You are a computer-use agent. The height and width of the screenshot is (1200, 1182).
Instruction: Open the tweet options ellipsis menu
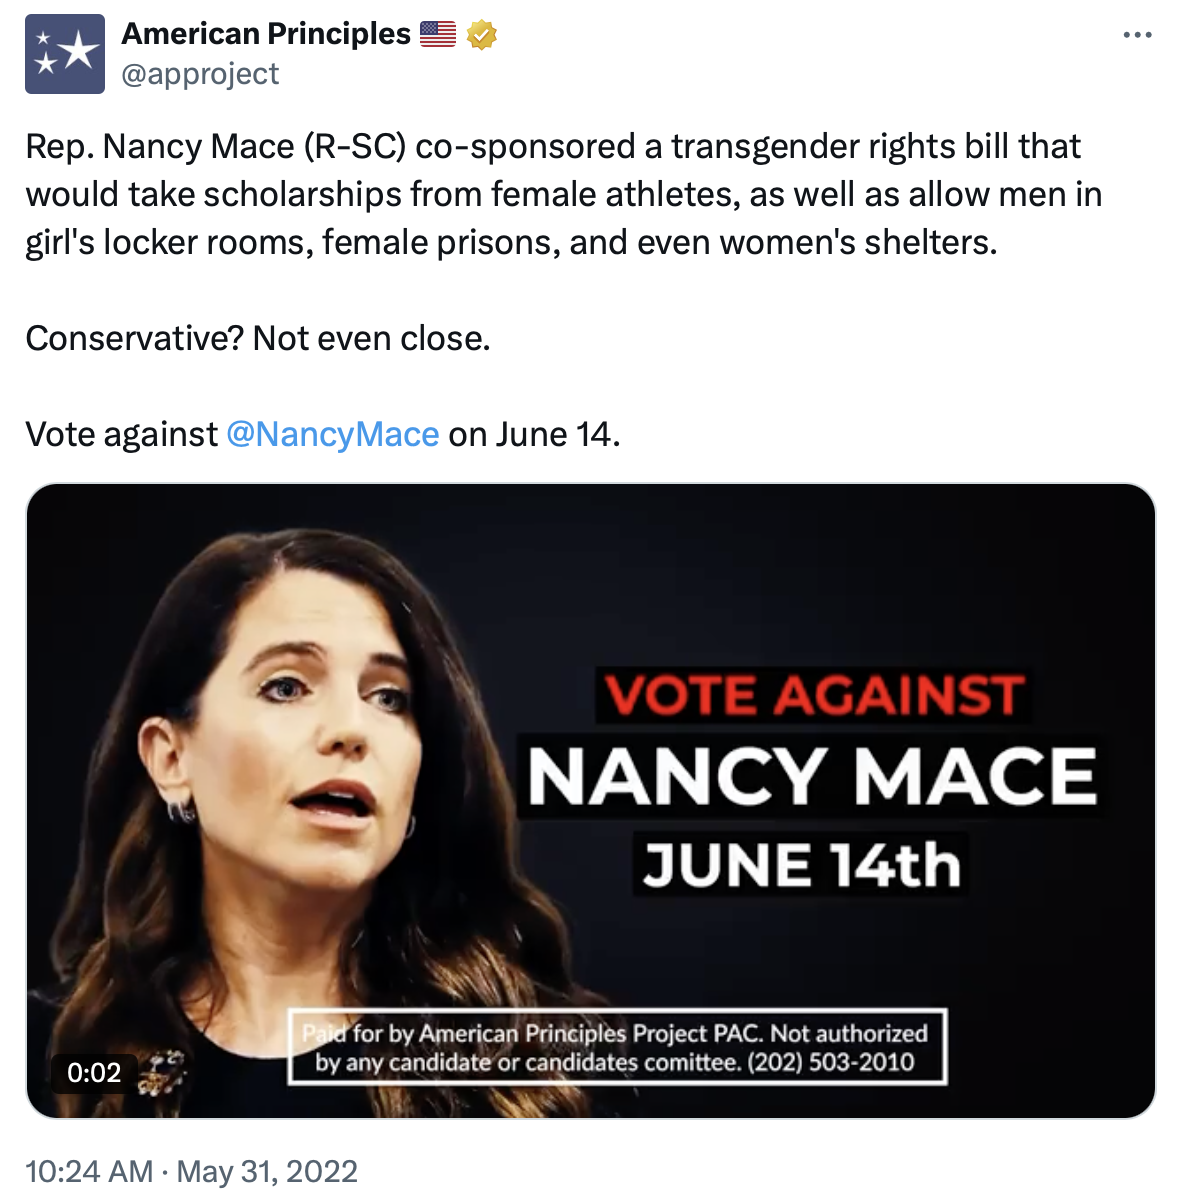(1137, 32)
